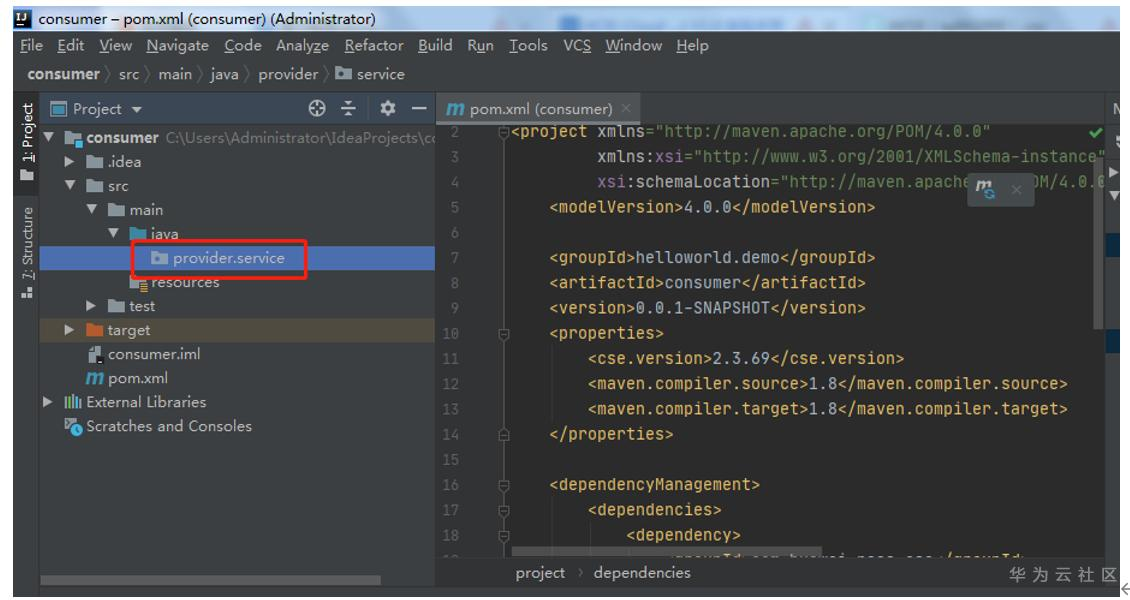Collapse the consumer project root node
Image resolution: width=1130 pixels, height=600 pixels.
[49, 137]
